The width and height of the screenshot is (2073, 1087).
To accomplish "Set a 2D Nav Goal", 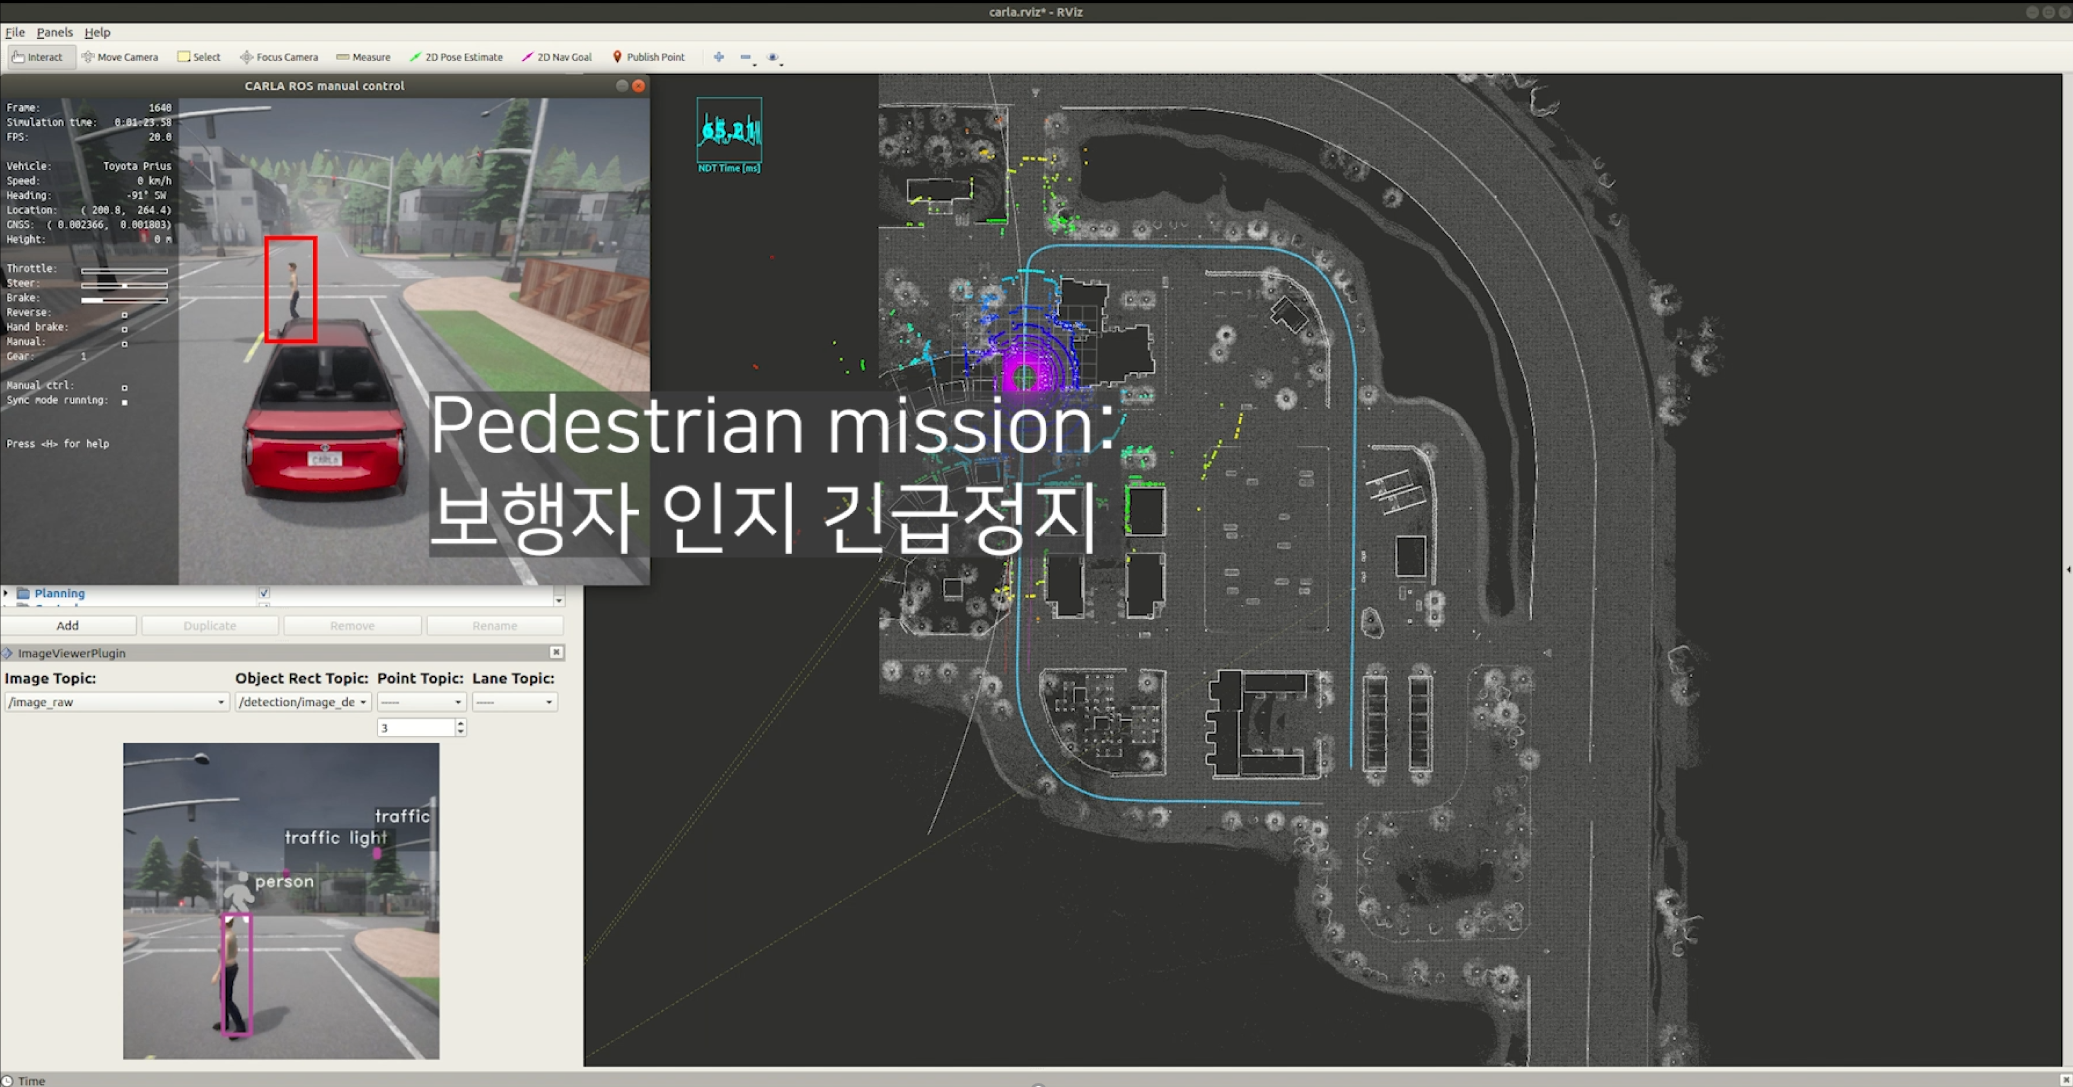I will click(557, 57).
